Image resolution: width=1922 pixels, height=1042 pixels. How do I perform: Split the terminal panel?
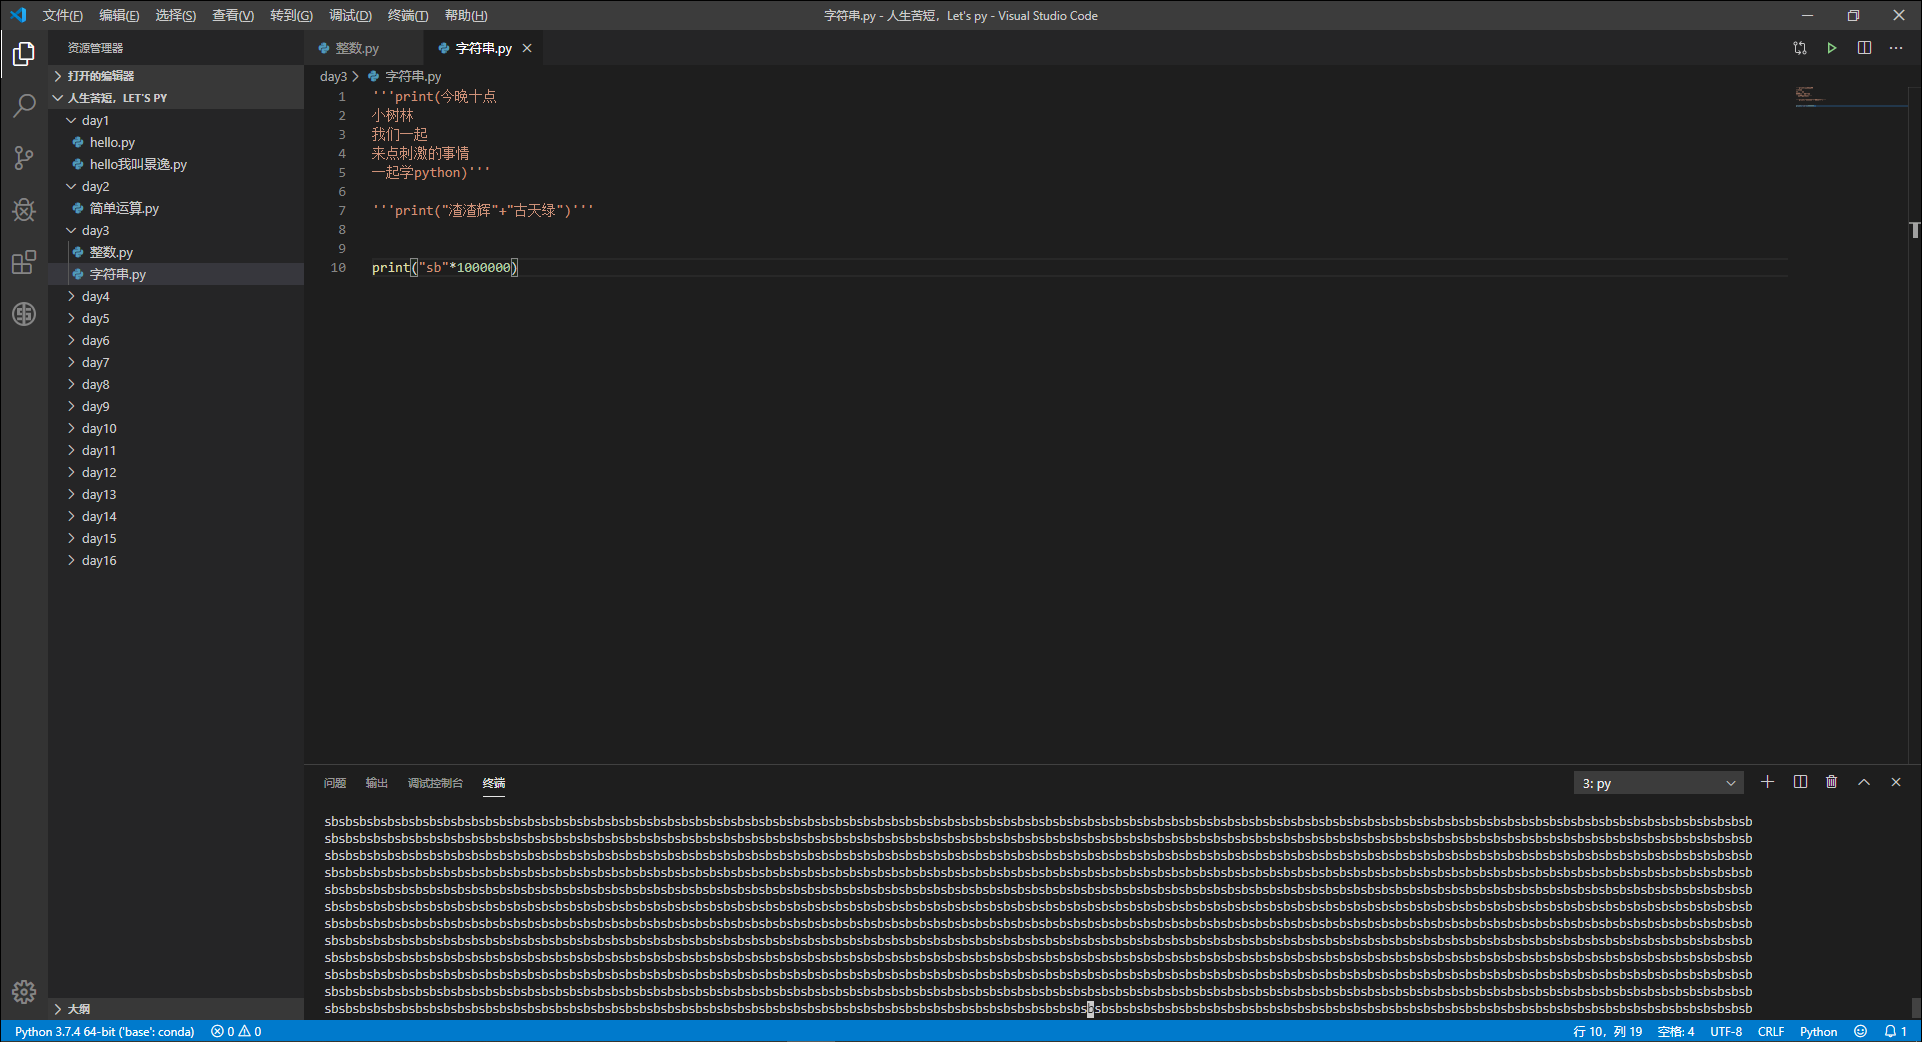coord(1800,782)
